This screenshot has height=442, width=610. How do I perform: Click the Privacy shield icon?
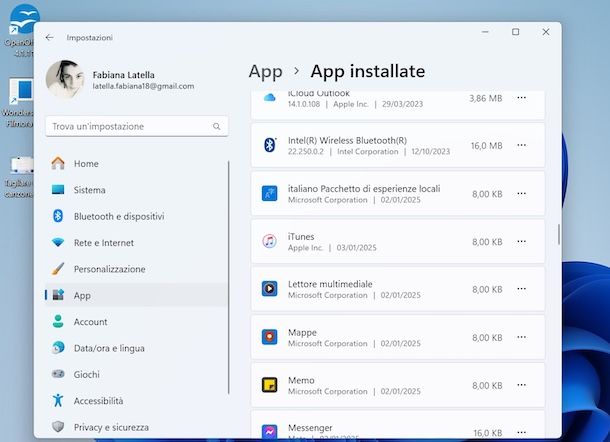pos(58,426)
